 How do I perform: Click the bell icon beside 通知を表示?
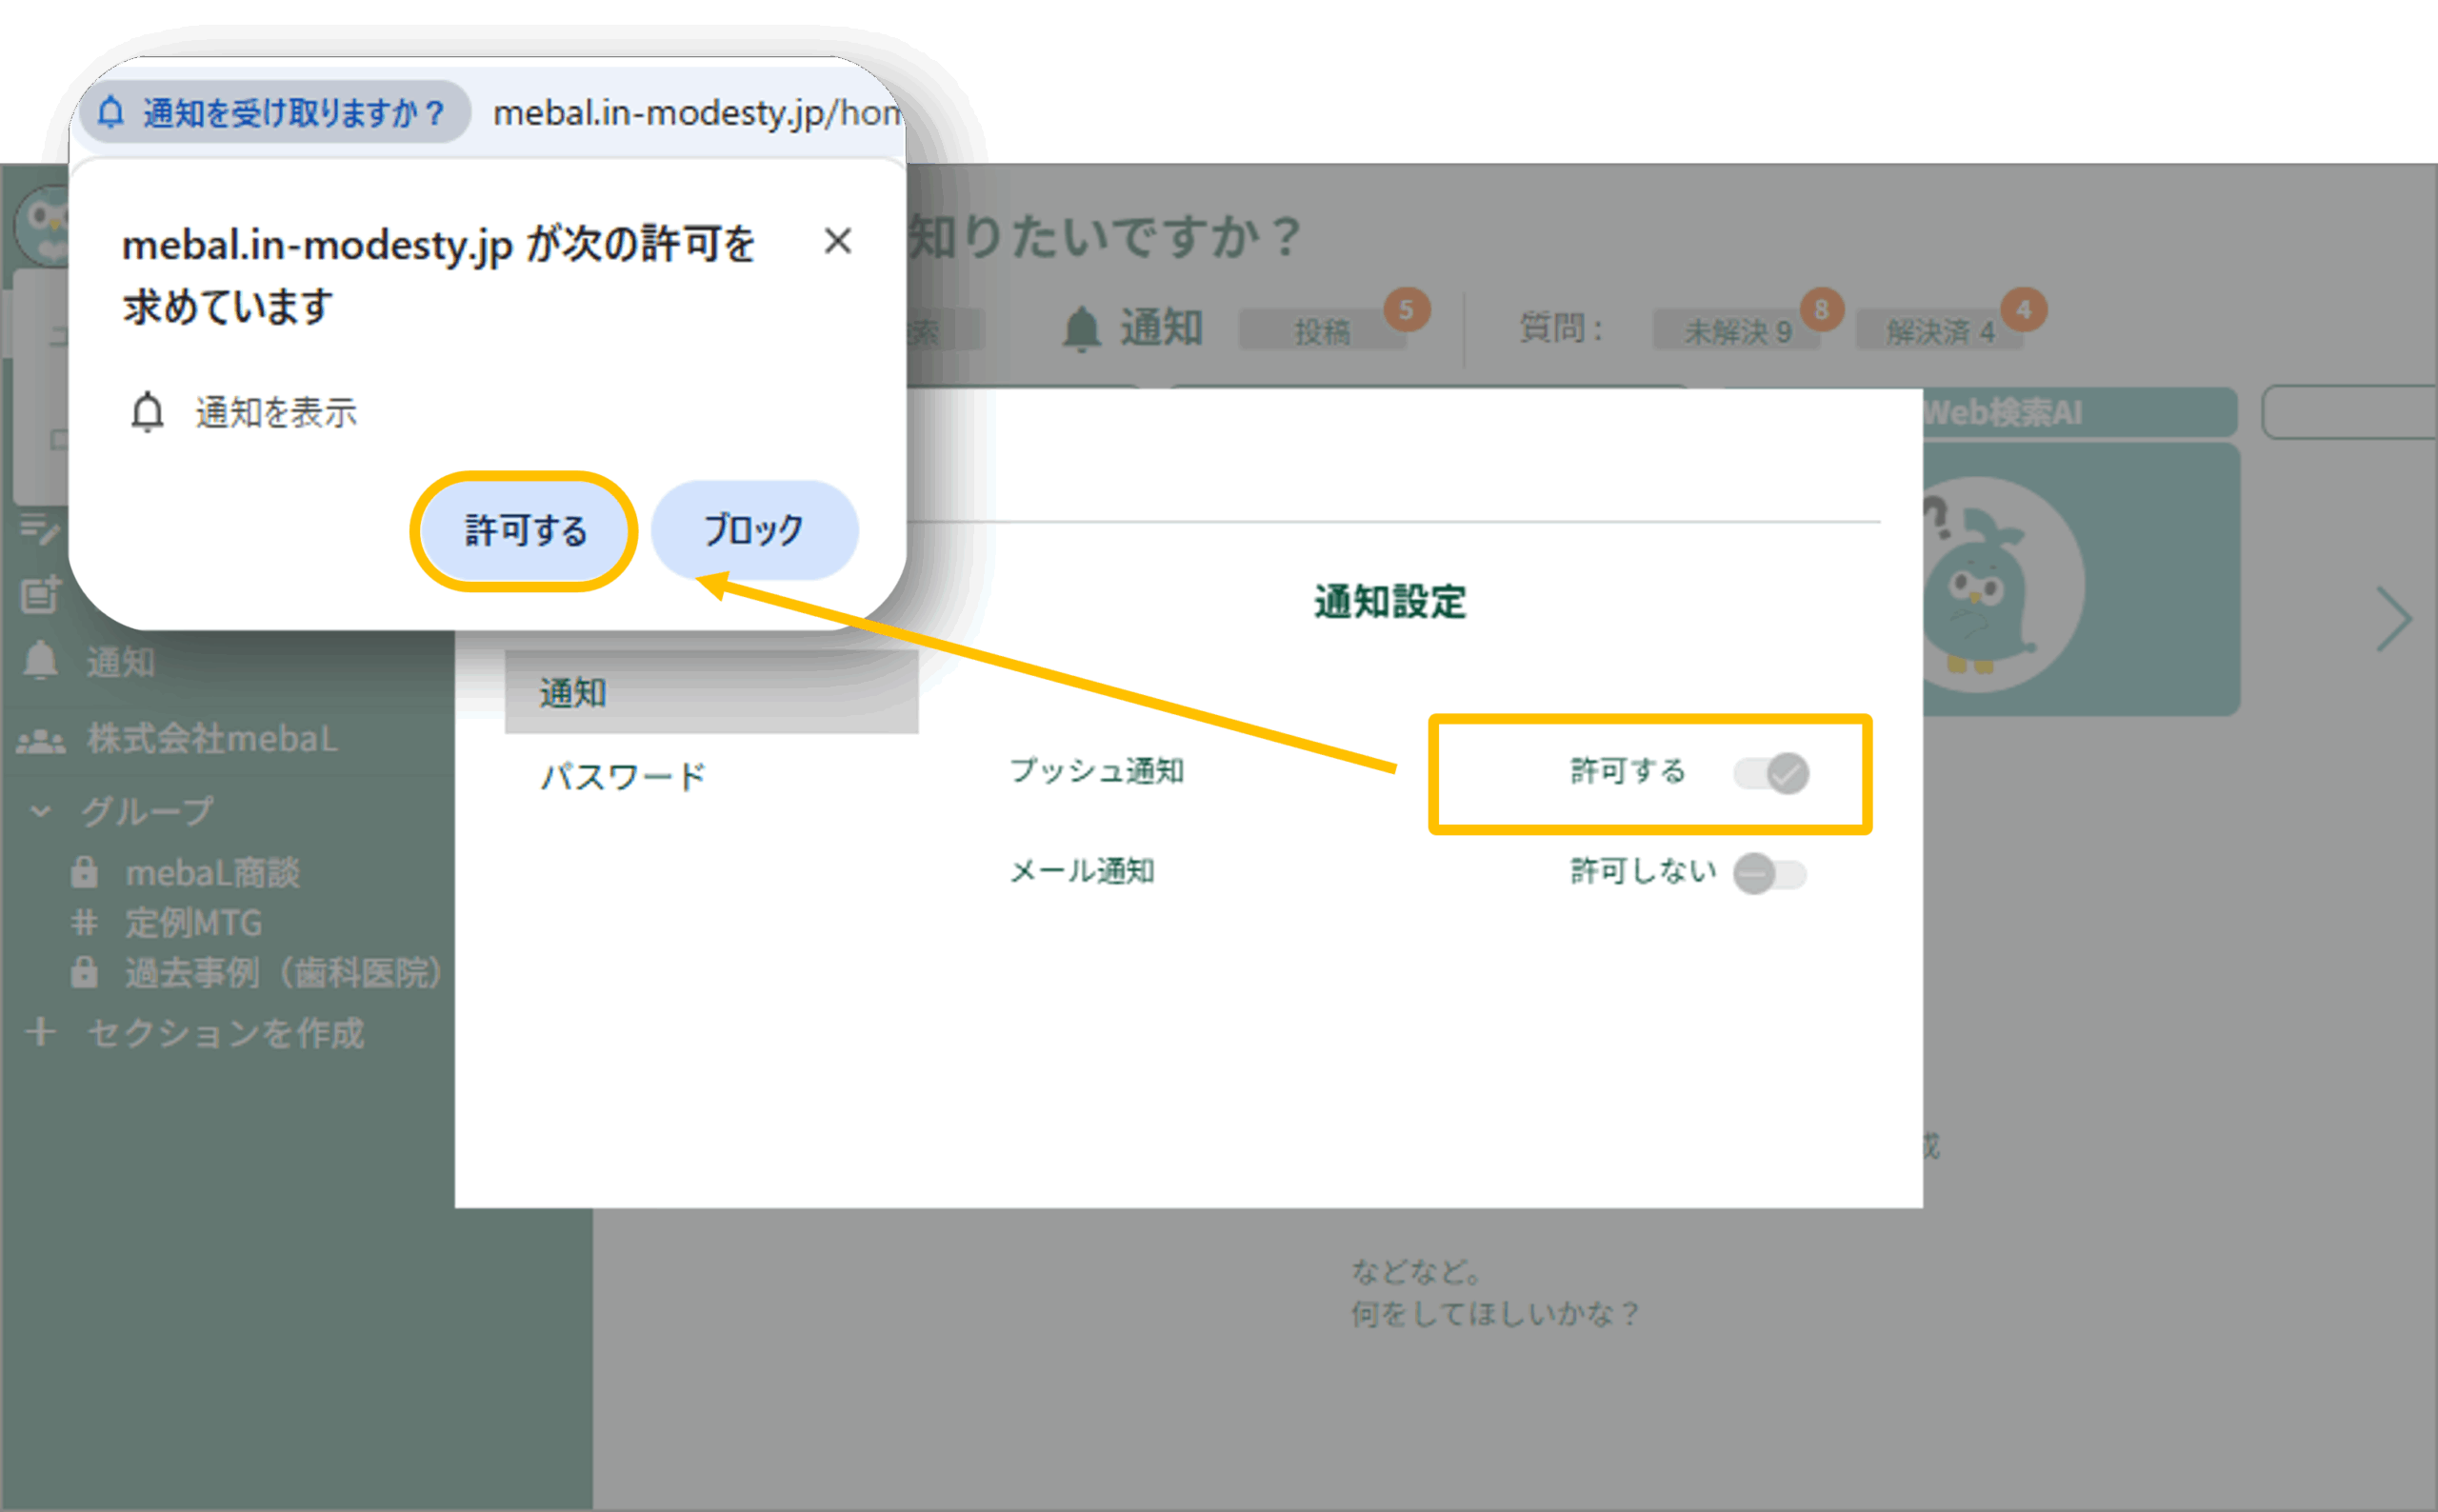click(x=148, y=412)
